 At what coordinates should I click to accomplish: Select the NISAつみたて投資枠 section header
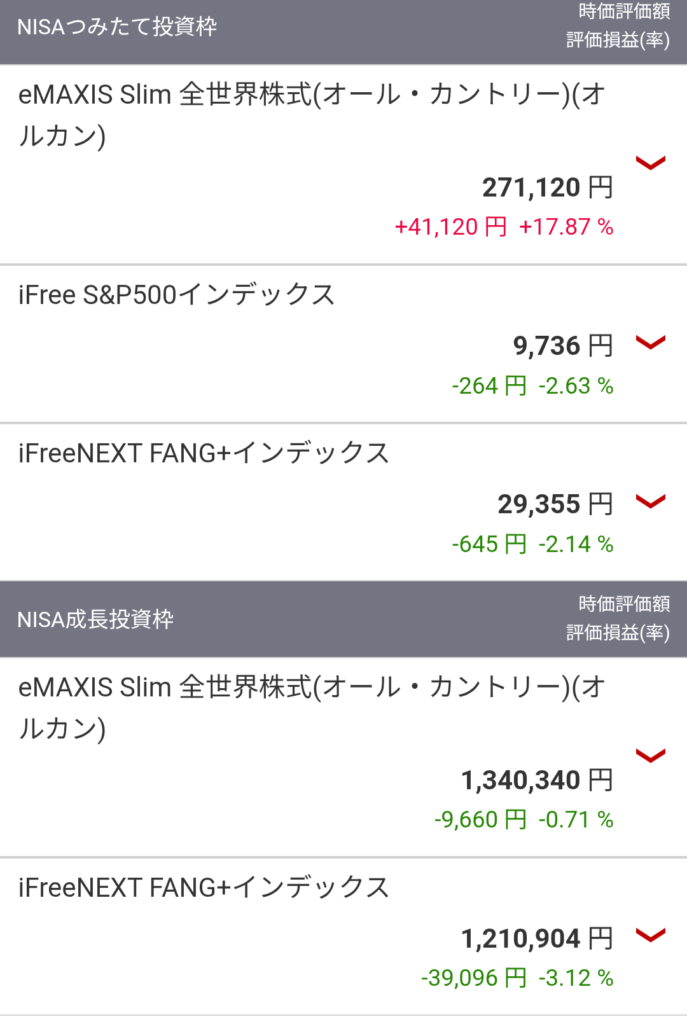(x=117, y=27)
